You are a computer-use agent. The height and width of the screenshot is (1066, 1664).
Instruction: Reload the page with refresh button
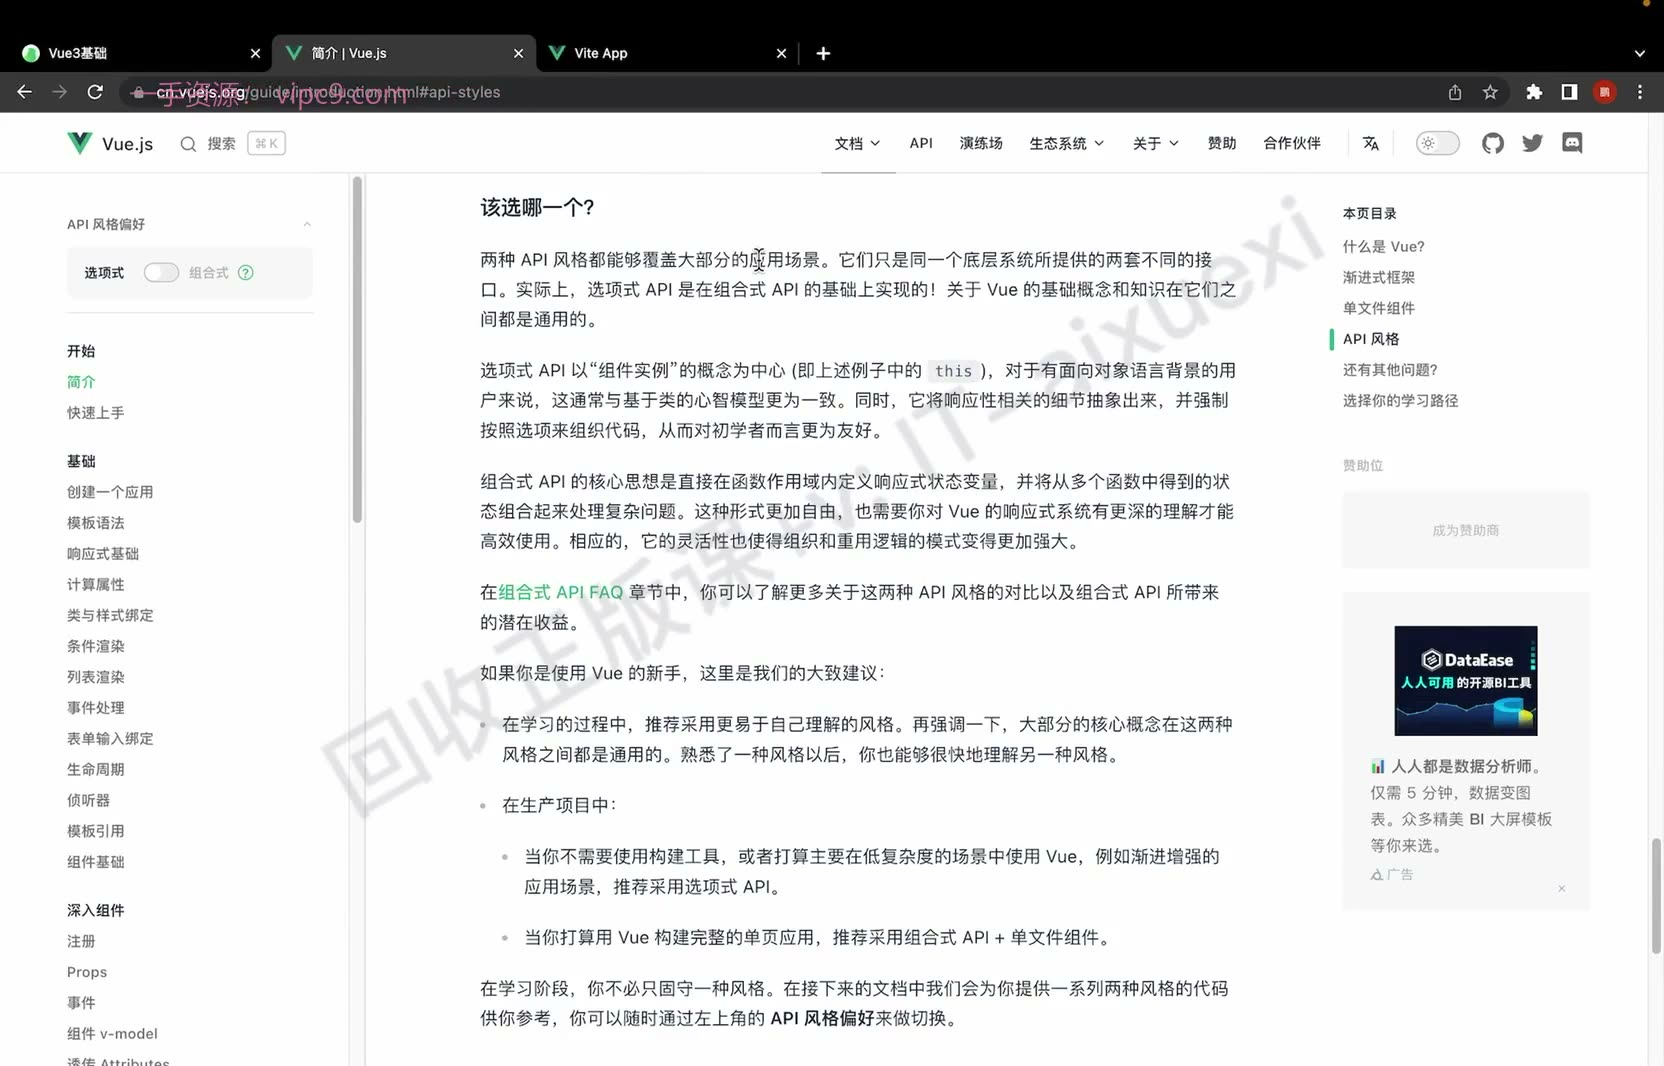pyautogui.click(x=95, y=92)
